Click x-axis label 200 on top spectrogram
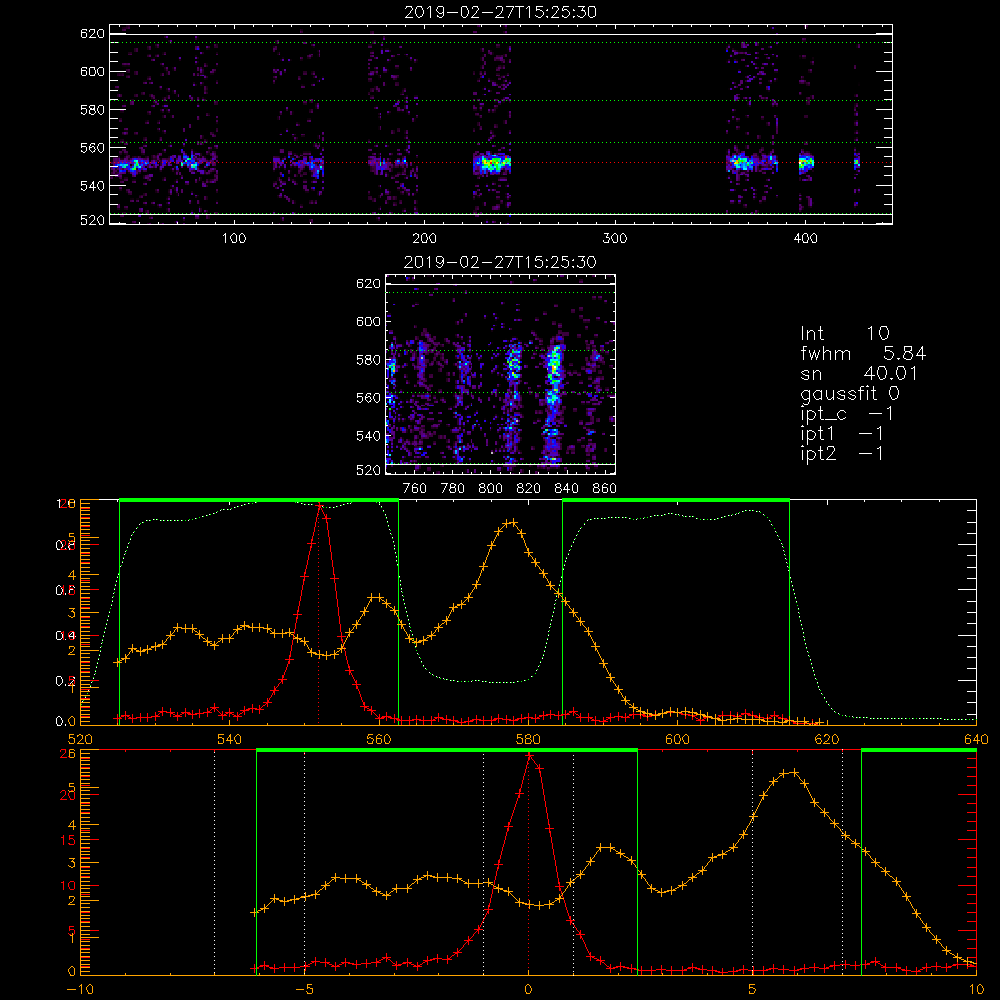The image size is (1000, 1000). (x=425, y=239)
